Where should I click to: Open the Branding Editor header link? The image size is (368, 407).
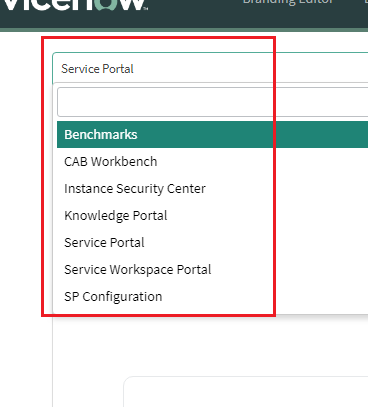click(x=288, y=2)
